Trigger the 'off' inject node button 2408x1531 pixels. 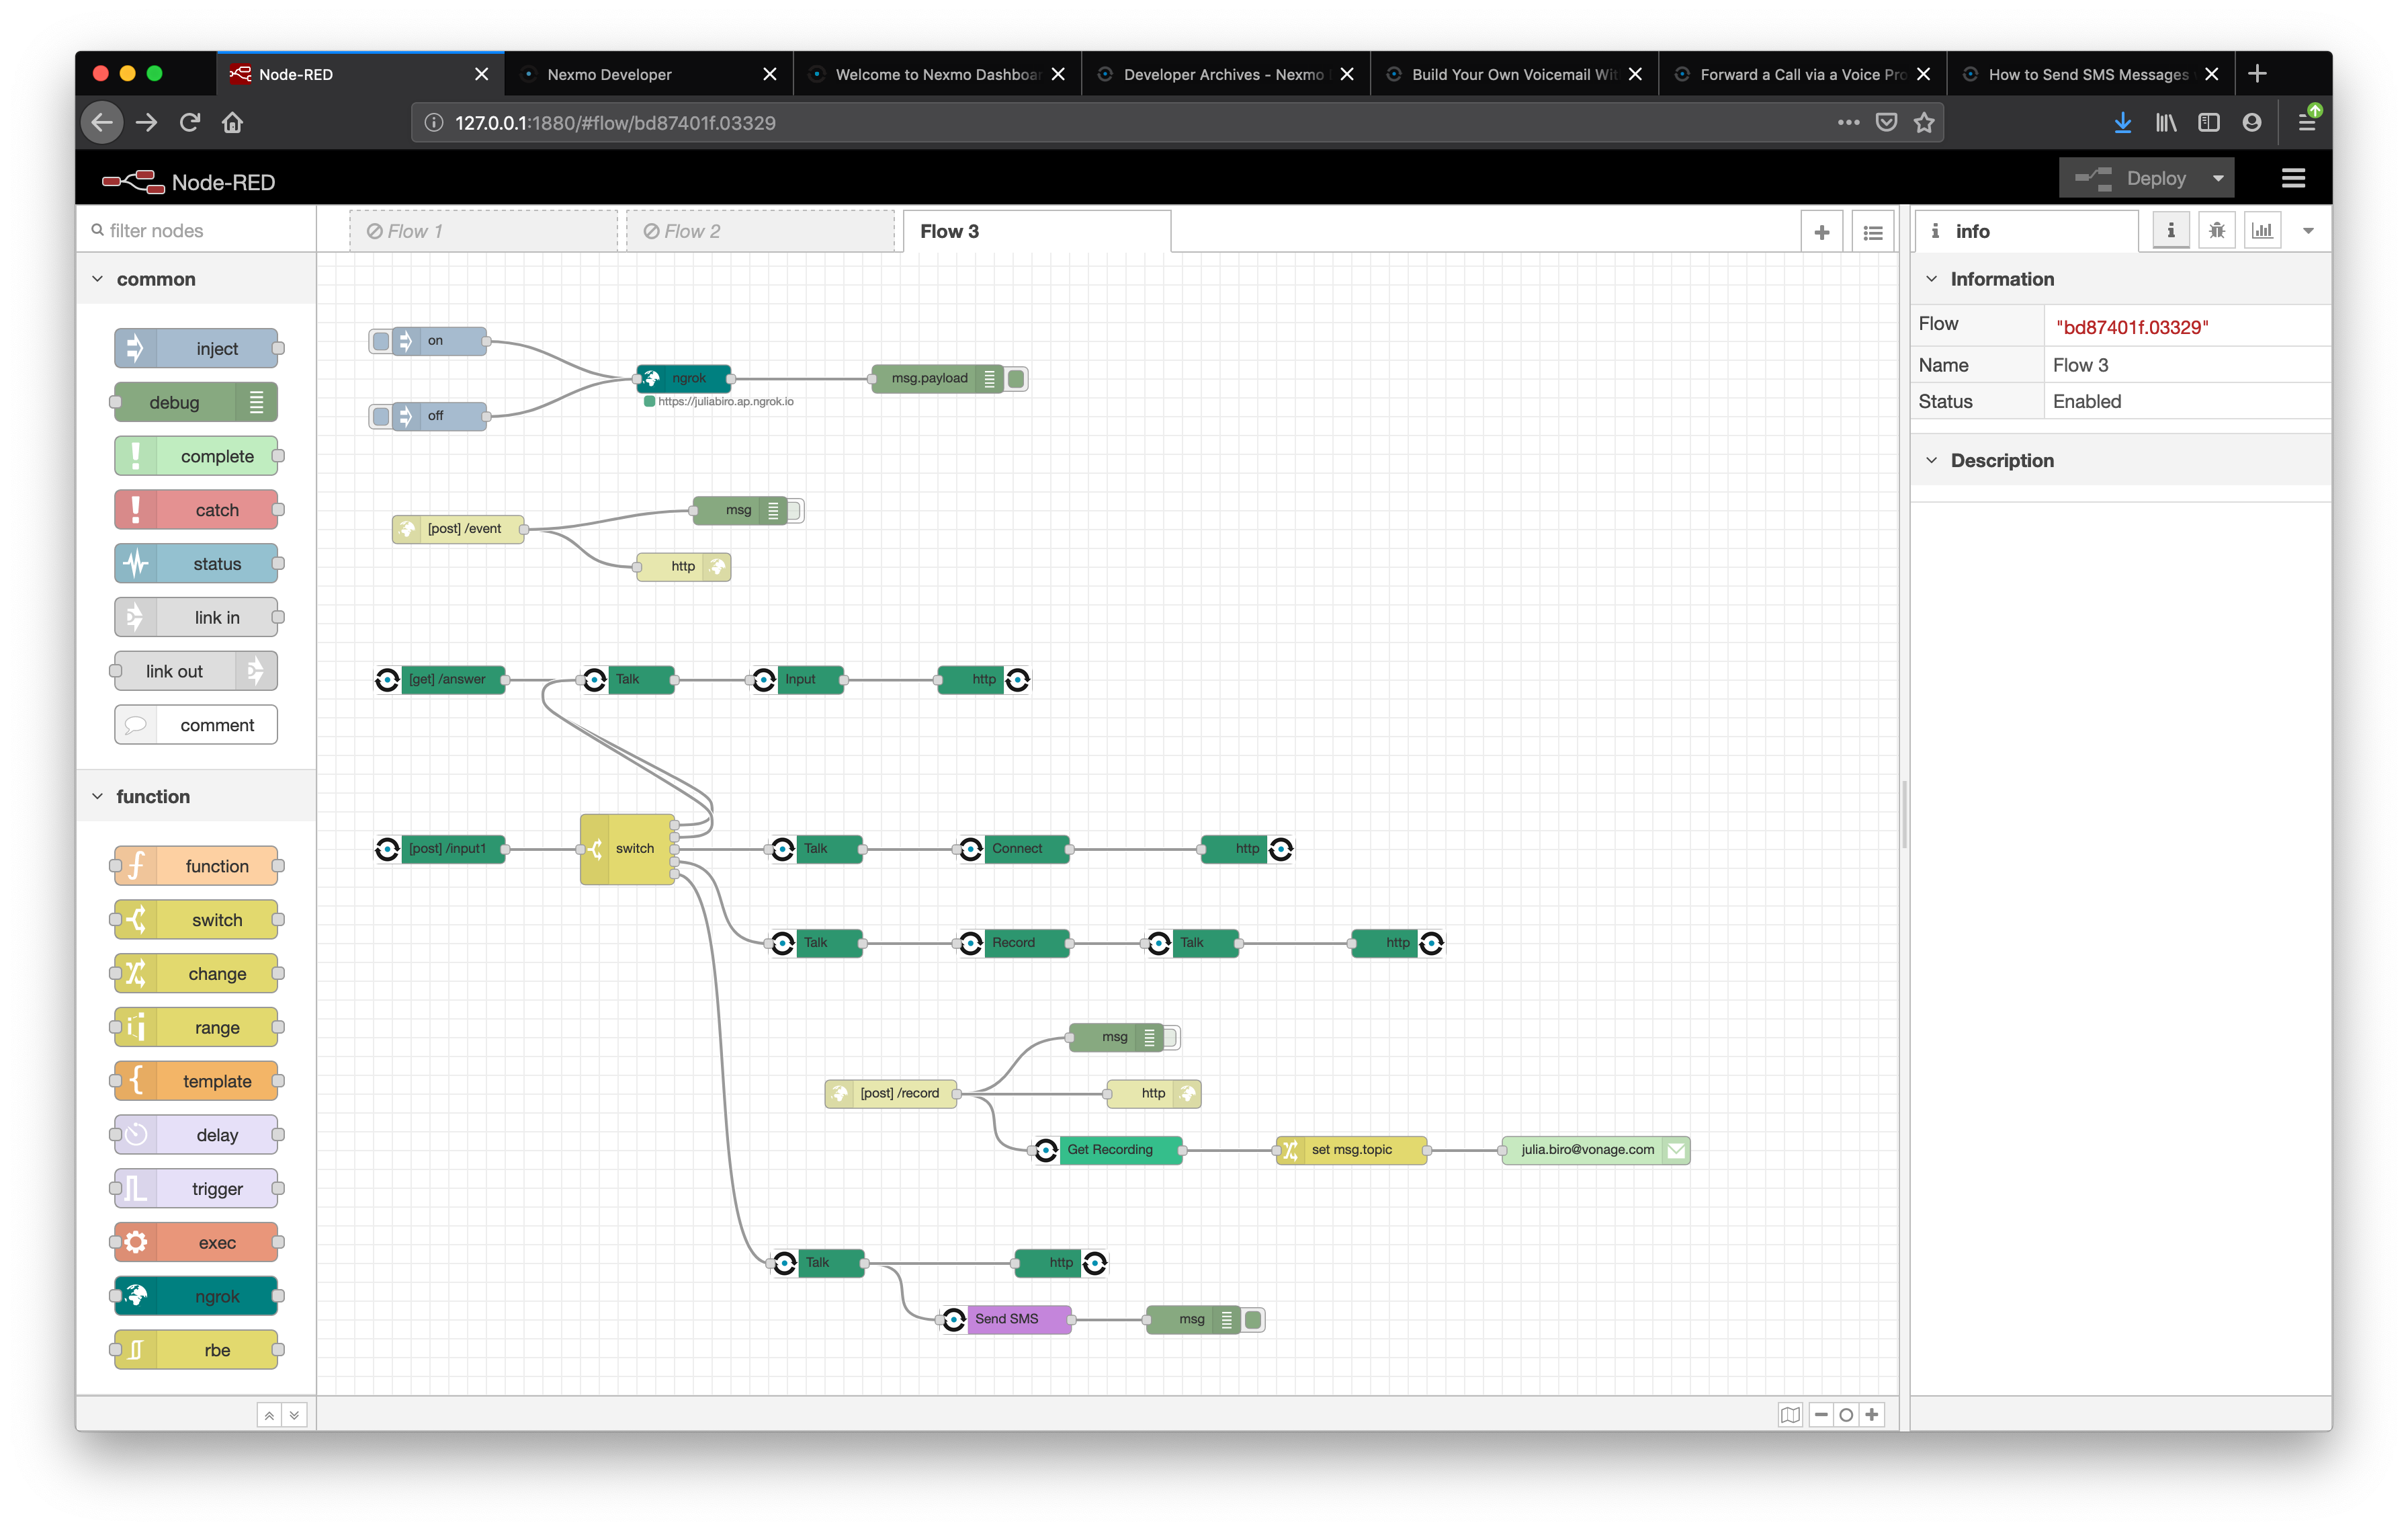(x=381, y=416)
